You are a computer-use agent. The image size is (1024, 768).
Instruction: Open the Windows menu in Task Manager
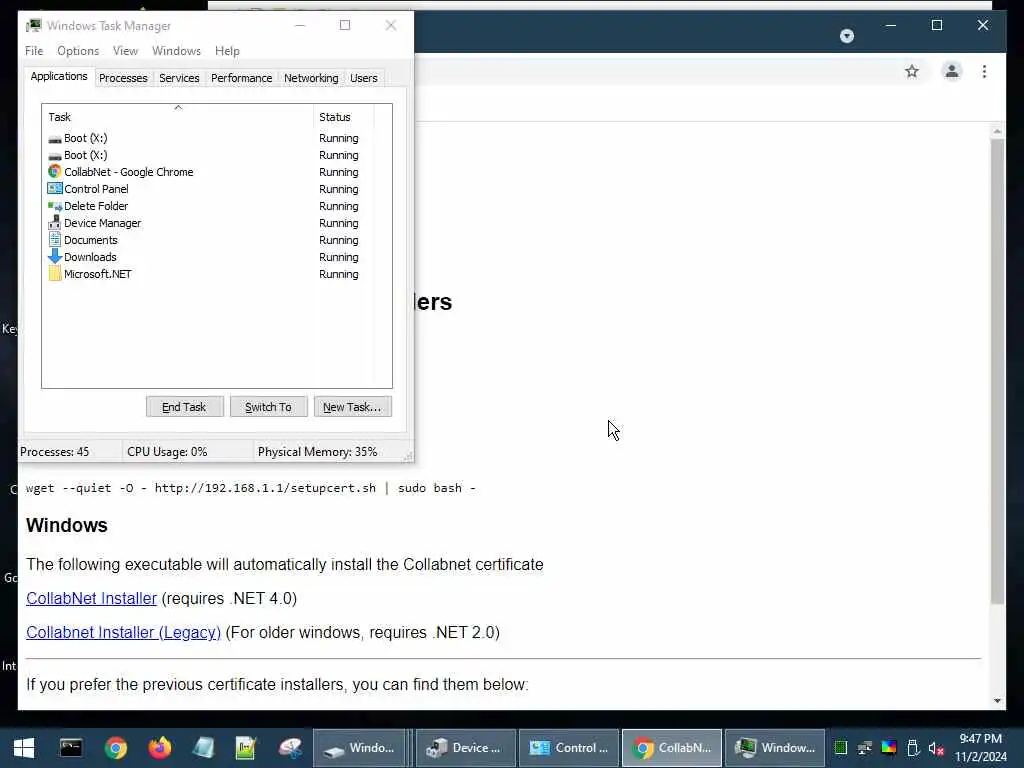176,51
